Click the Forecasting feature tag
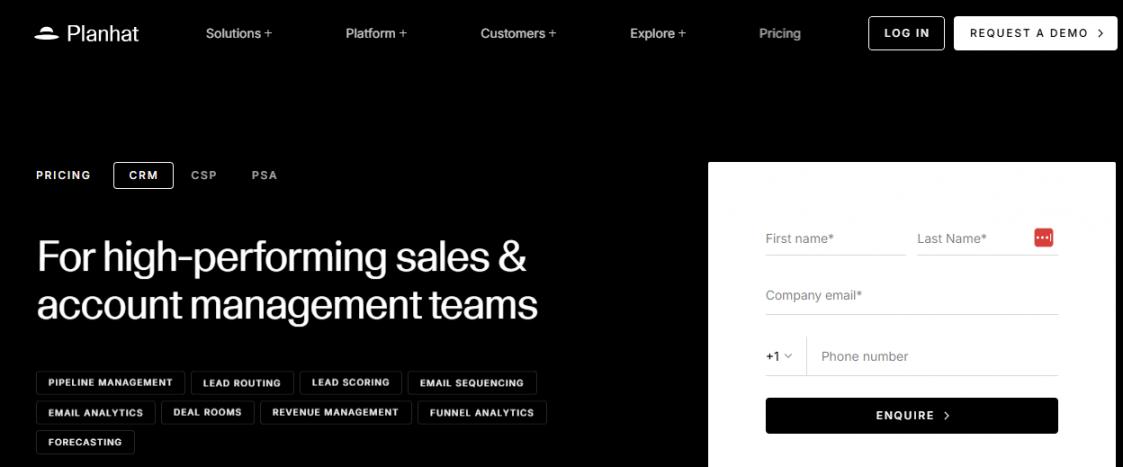 click(85, 442)
